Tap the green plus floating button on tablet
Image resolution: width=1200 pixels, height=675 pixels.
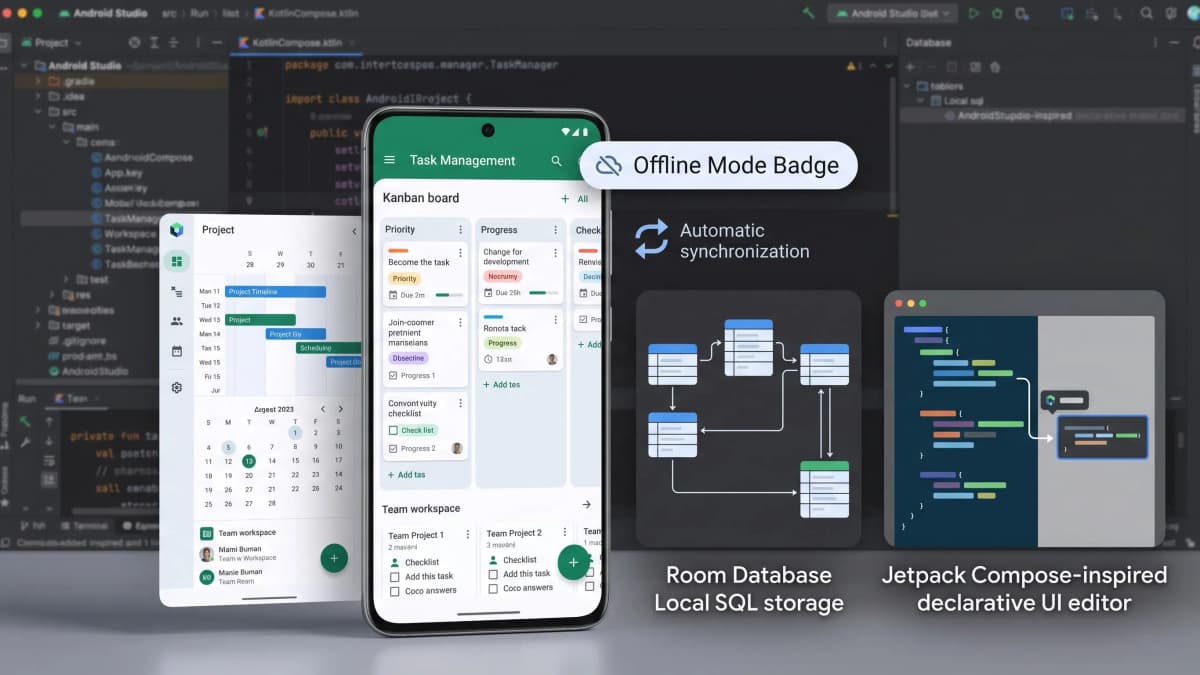334,558
